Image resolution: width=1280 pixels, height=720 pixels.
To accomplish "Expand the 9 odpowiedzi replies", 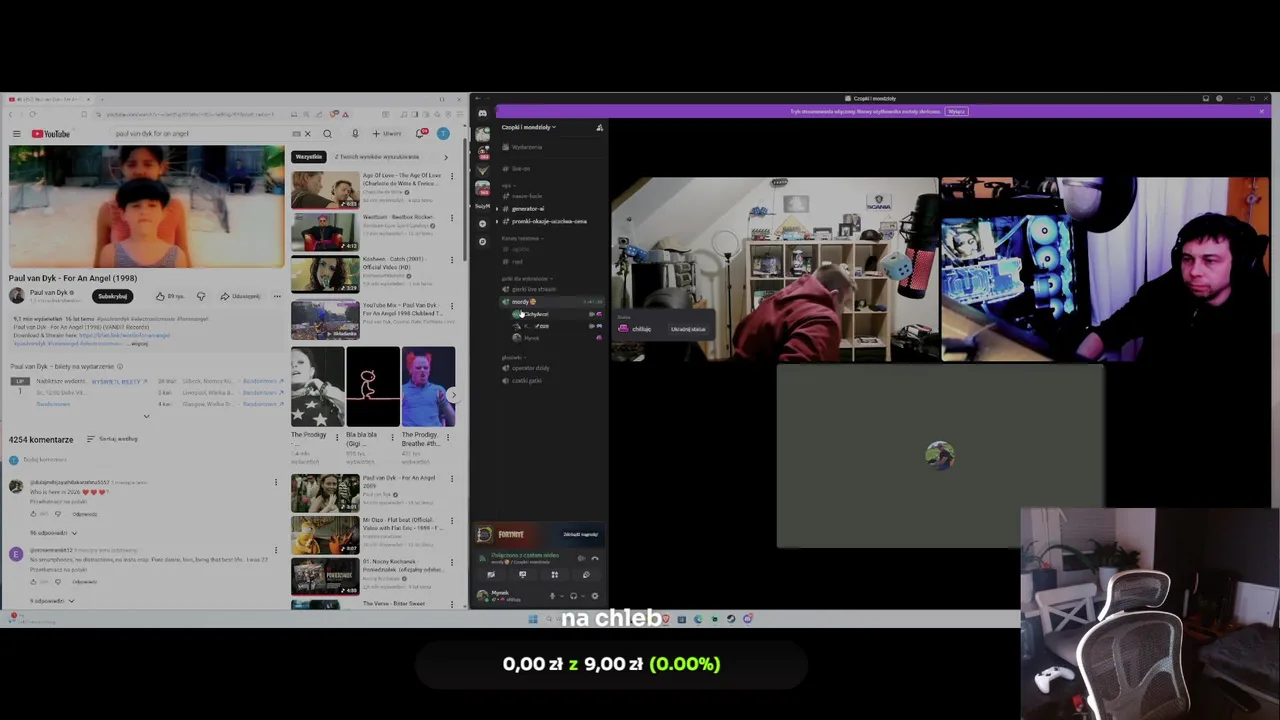I will point(52,601).
